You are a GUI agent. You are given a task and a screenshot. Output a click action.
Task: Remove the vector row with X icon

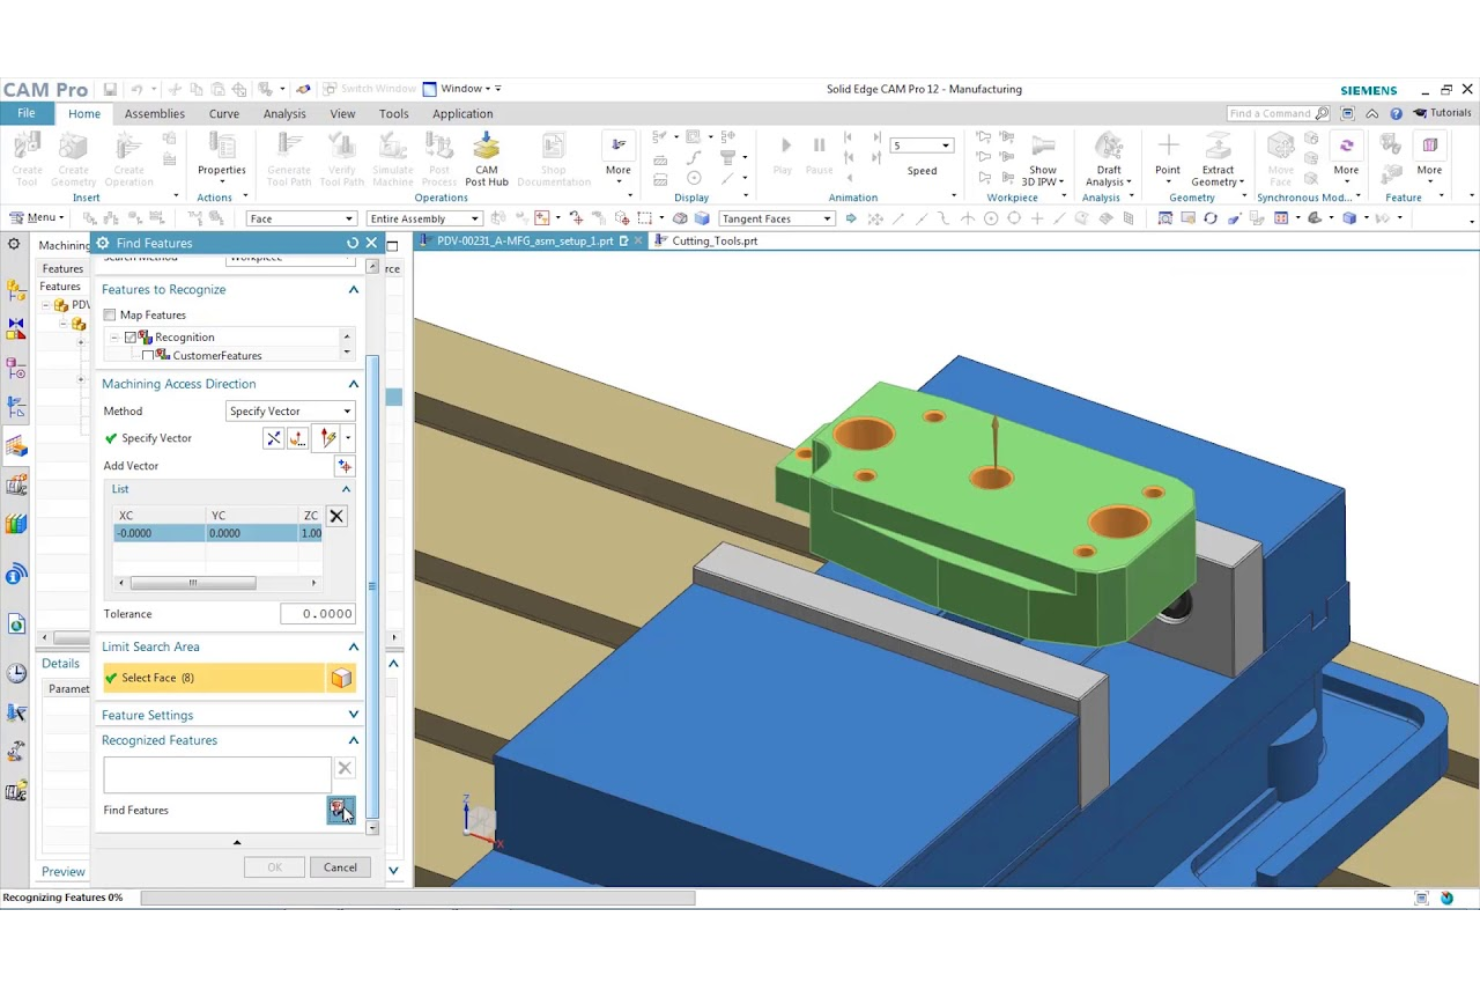(x=337, y=516)
